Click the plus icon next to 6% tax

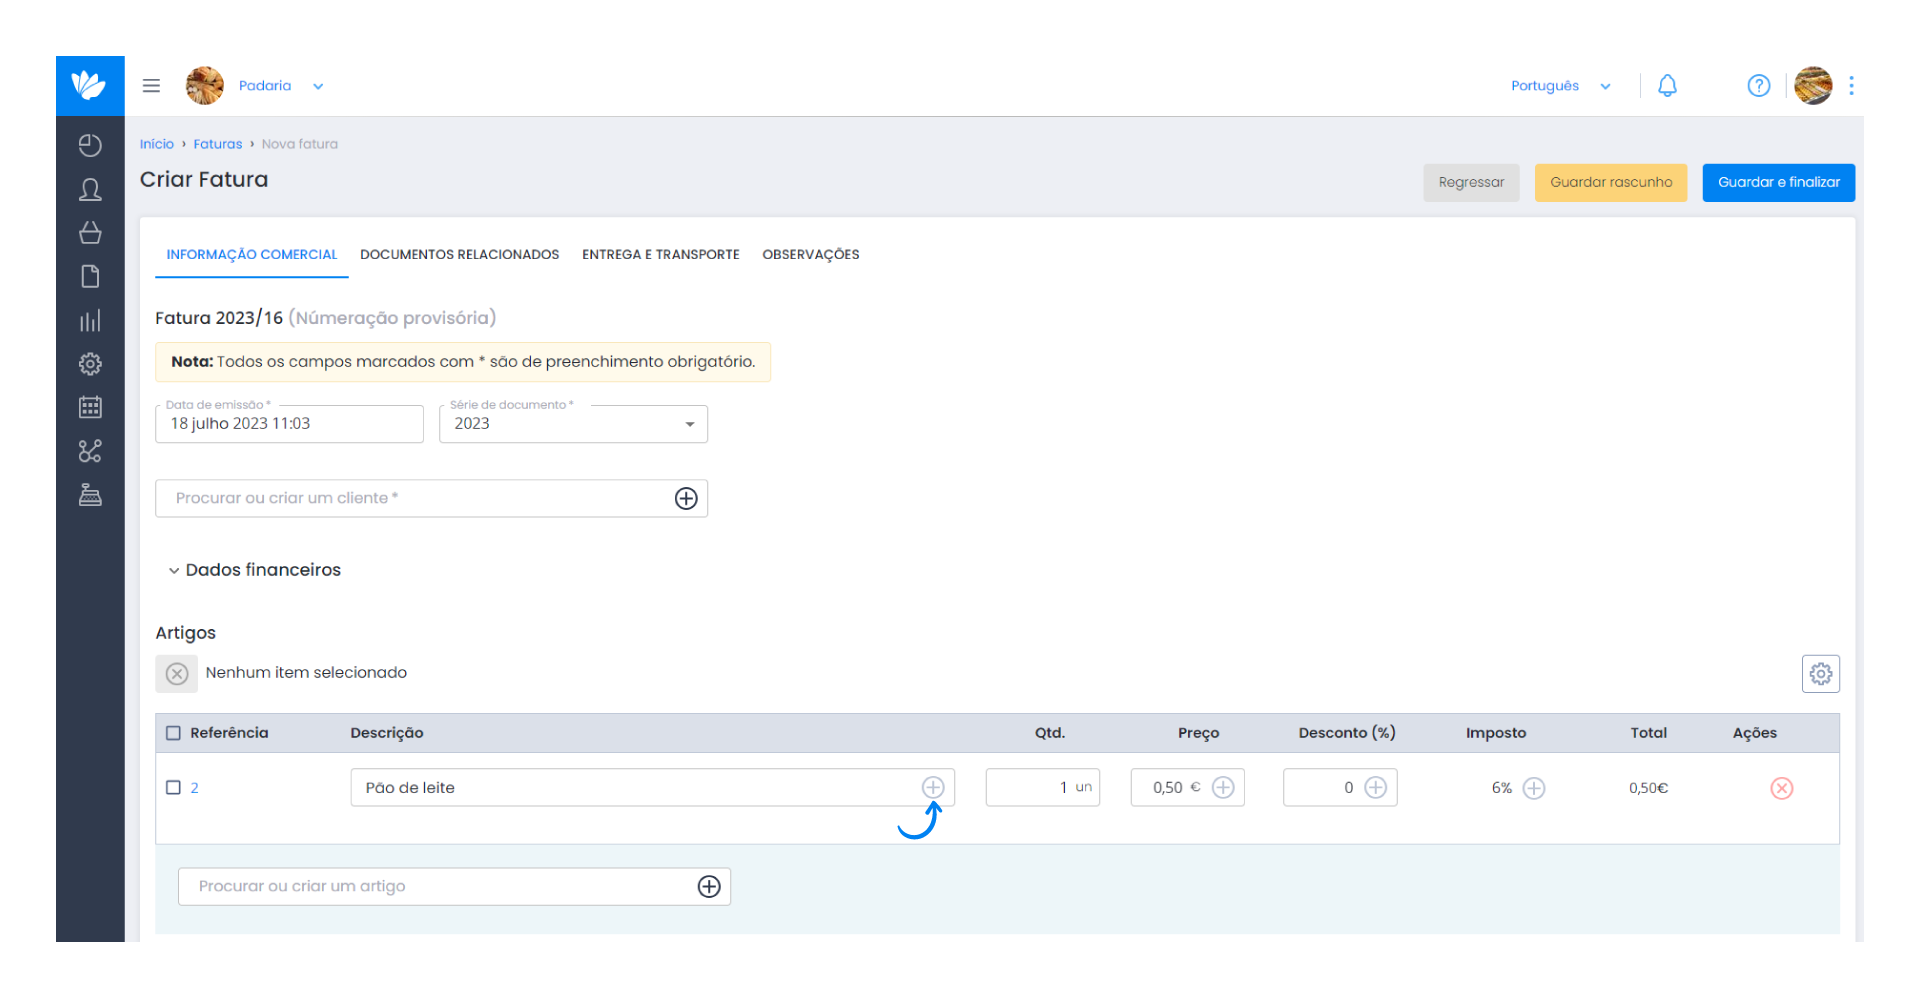[x=1534, y=788]
